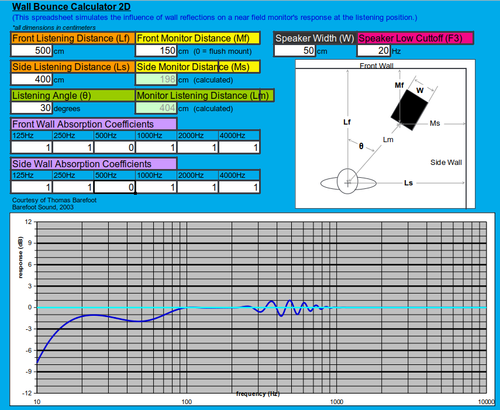The image size is (500, 410).
Task: Click Front Wall 250Hz absorption cell
Action: pyautogui.click(x=73, y=147)
